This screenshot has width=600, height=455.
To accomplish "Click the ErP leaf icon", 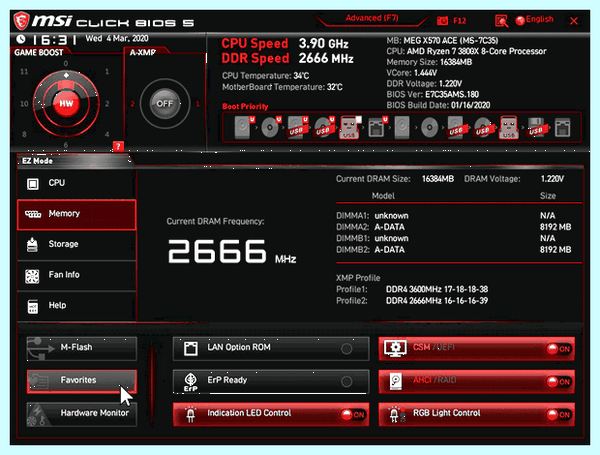I will coord(191,382).
